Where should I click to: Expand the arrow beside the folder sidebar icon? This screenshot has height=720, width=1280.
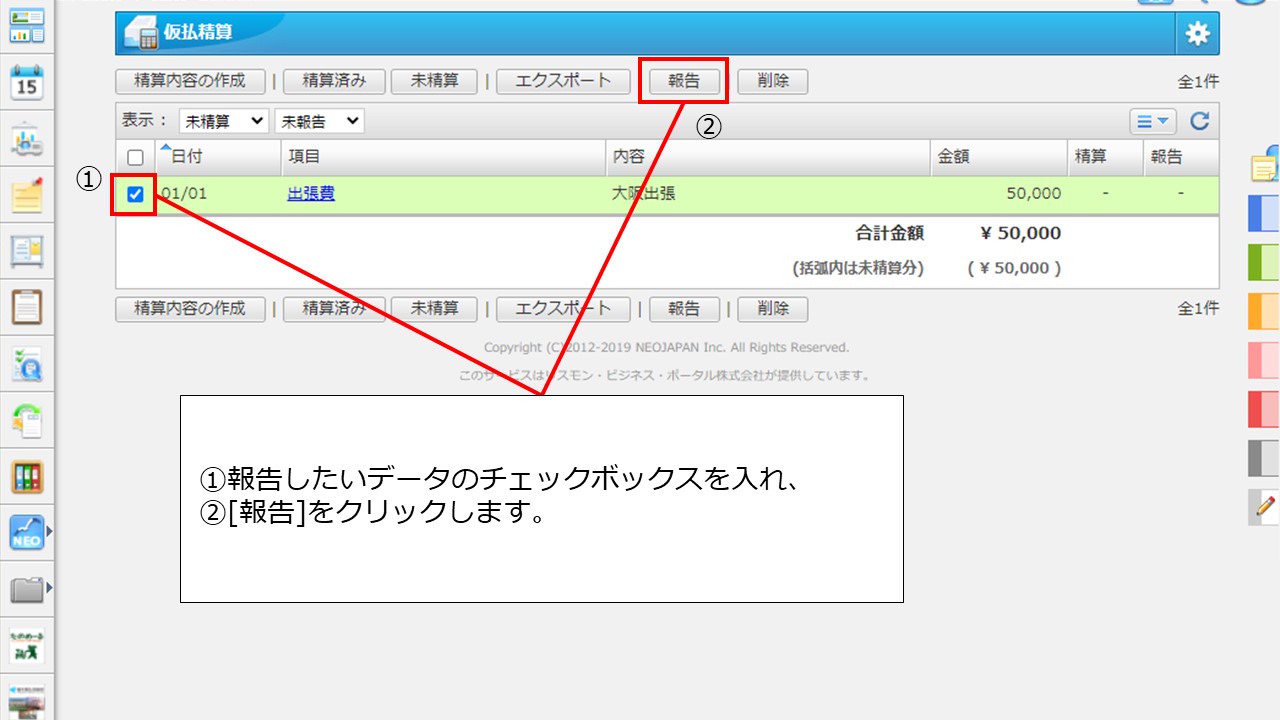[x=50, y=588]
